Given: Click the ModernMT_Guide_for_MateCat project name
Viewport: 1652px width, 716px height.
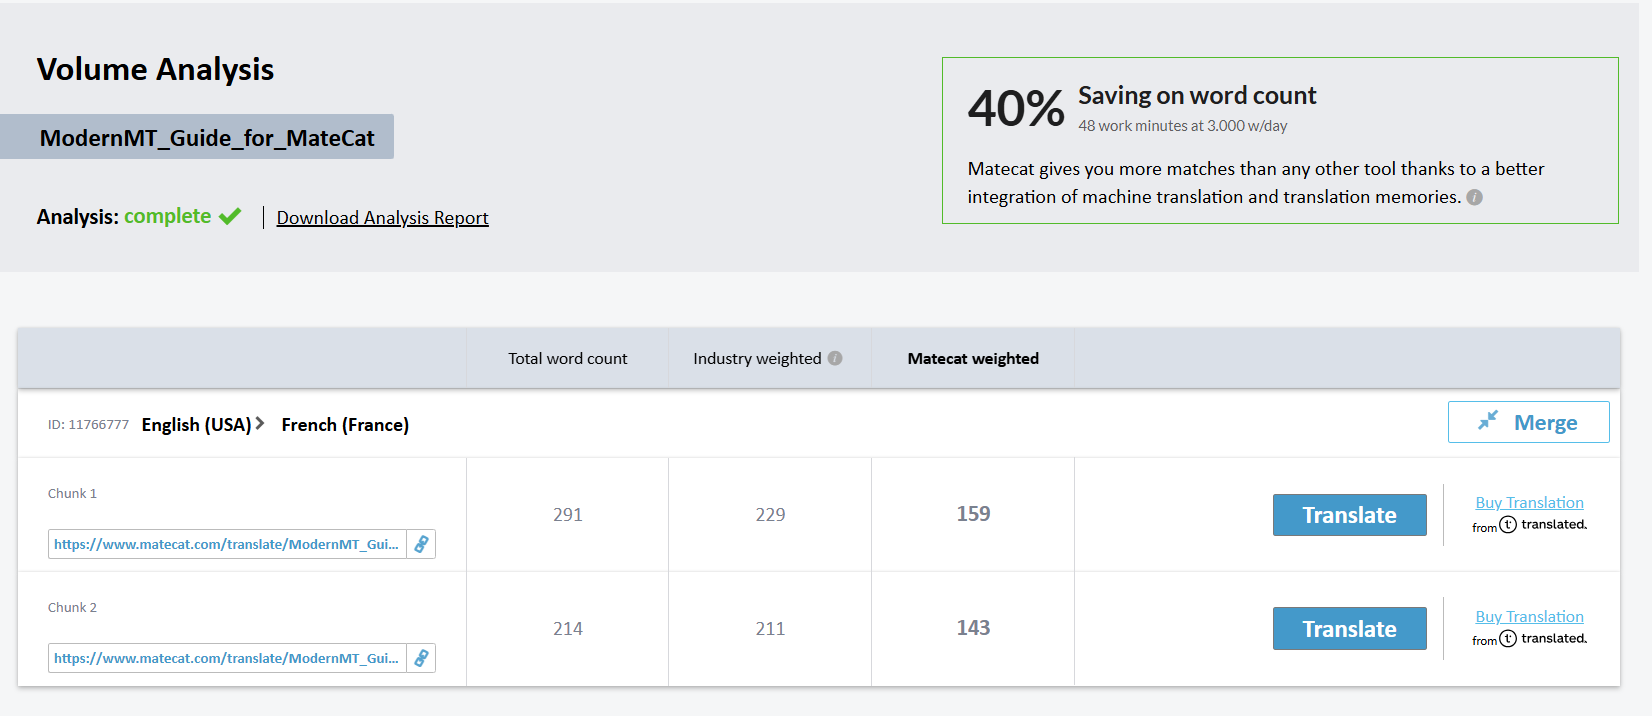Looking at the screenshot, I should click(207, 138).
